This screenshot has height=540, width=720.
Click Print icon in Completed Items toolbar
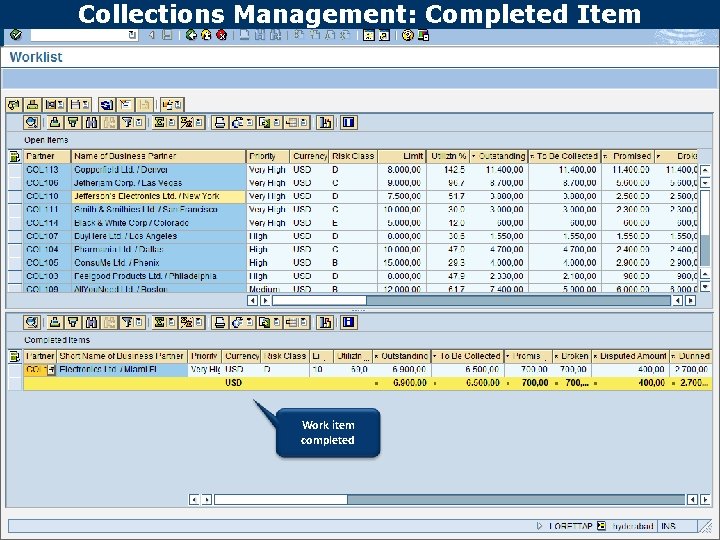[x=220, y=322]
